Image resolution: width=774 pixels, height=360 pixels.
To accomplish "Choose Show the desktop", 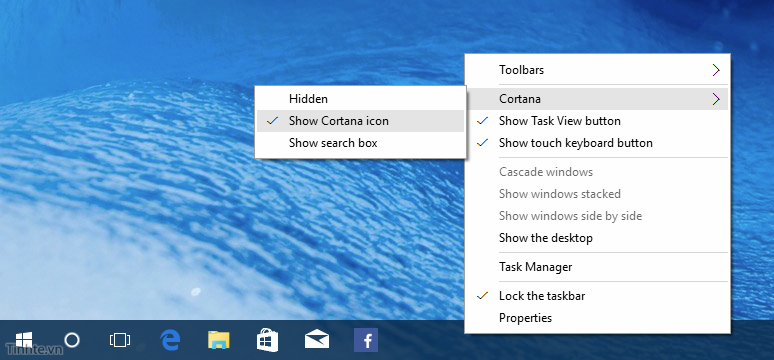I will tap(597, 238).
